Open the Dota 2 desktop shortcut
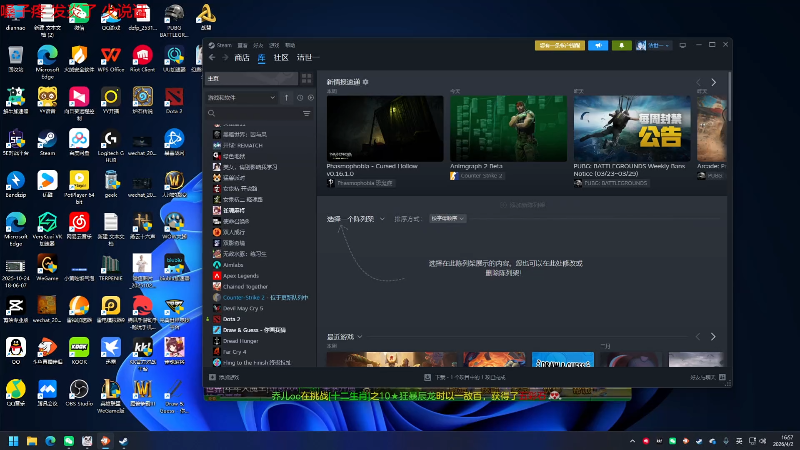800x450 pixels. (174, 101)
